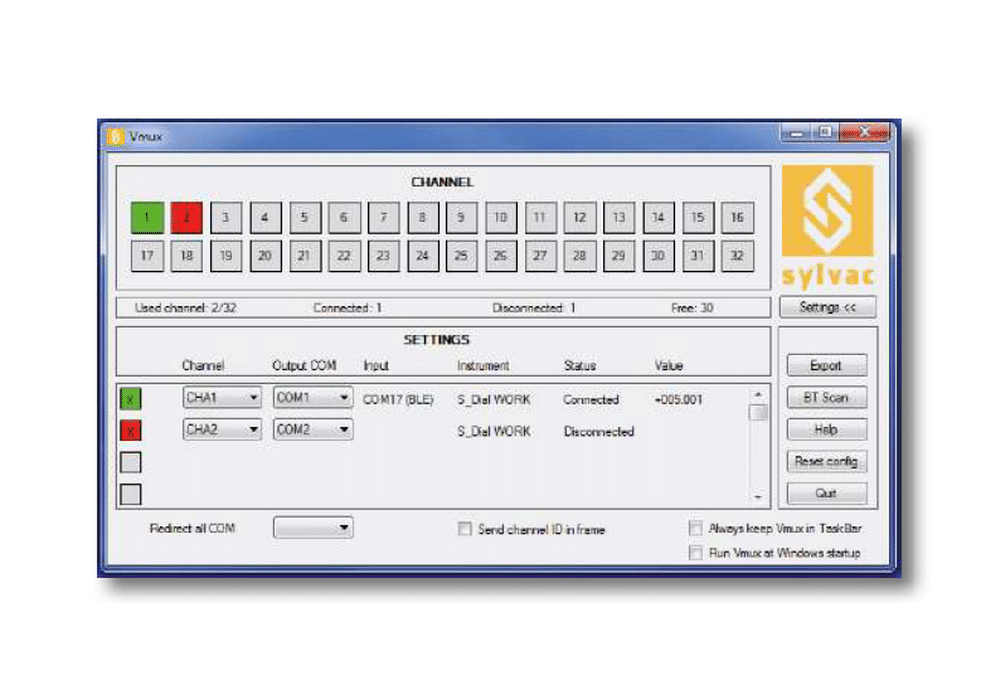This screenshot has height=700, width=1000.
Task: Click settings list scrollbar down arrow
Action: 758,497
